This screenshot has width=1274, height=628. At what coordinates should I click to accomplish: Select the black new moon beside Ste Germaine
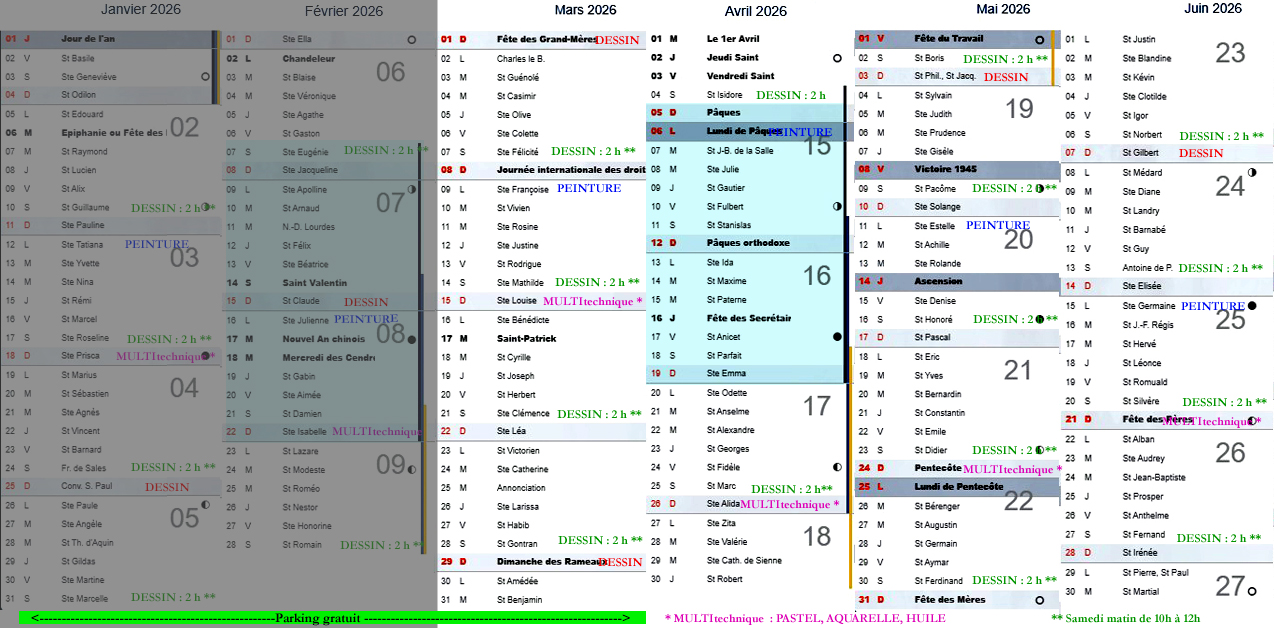pos(1252,305)
